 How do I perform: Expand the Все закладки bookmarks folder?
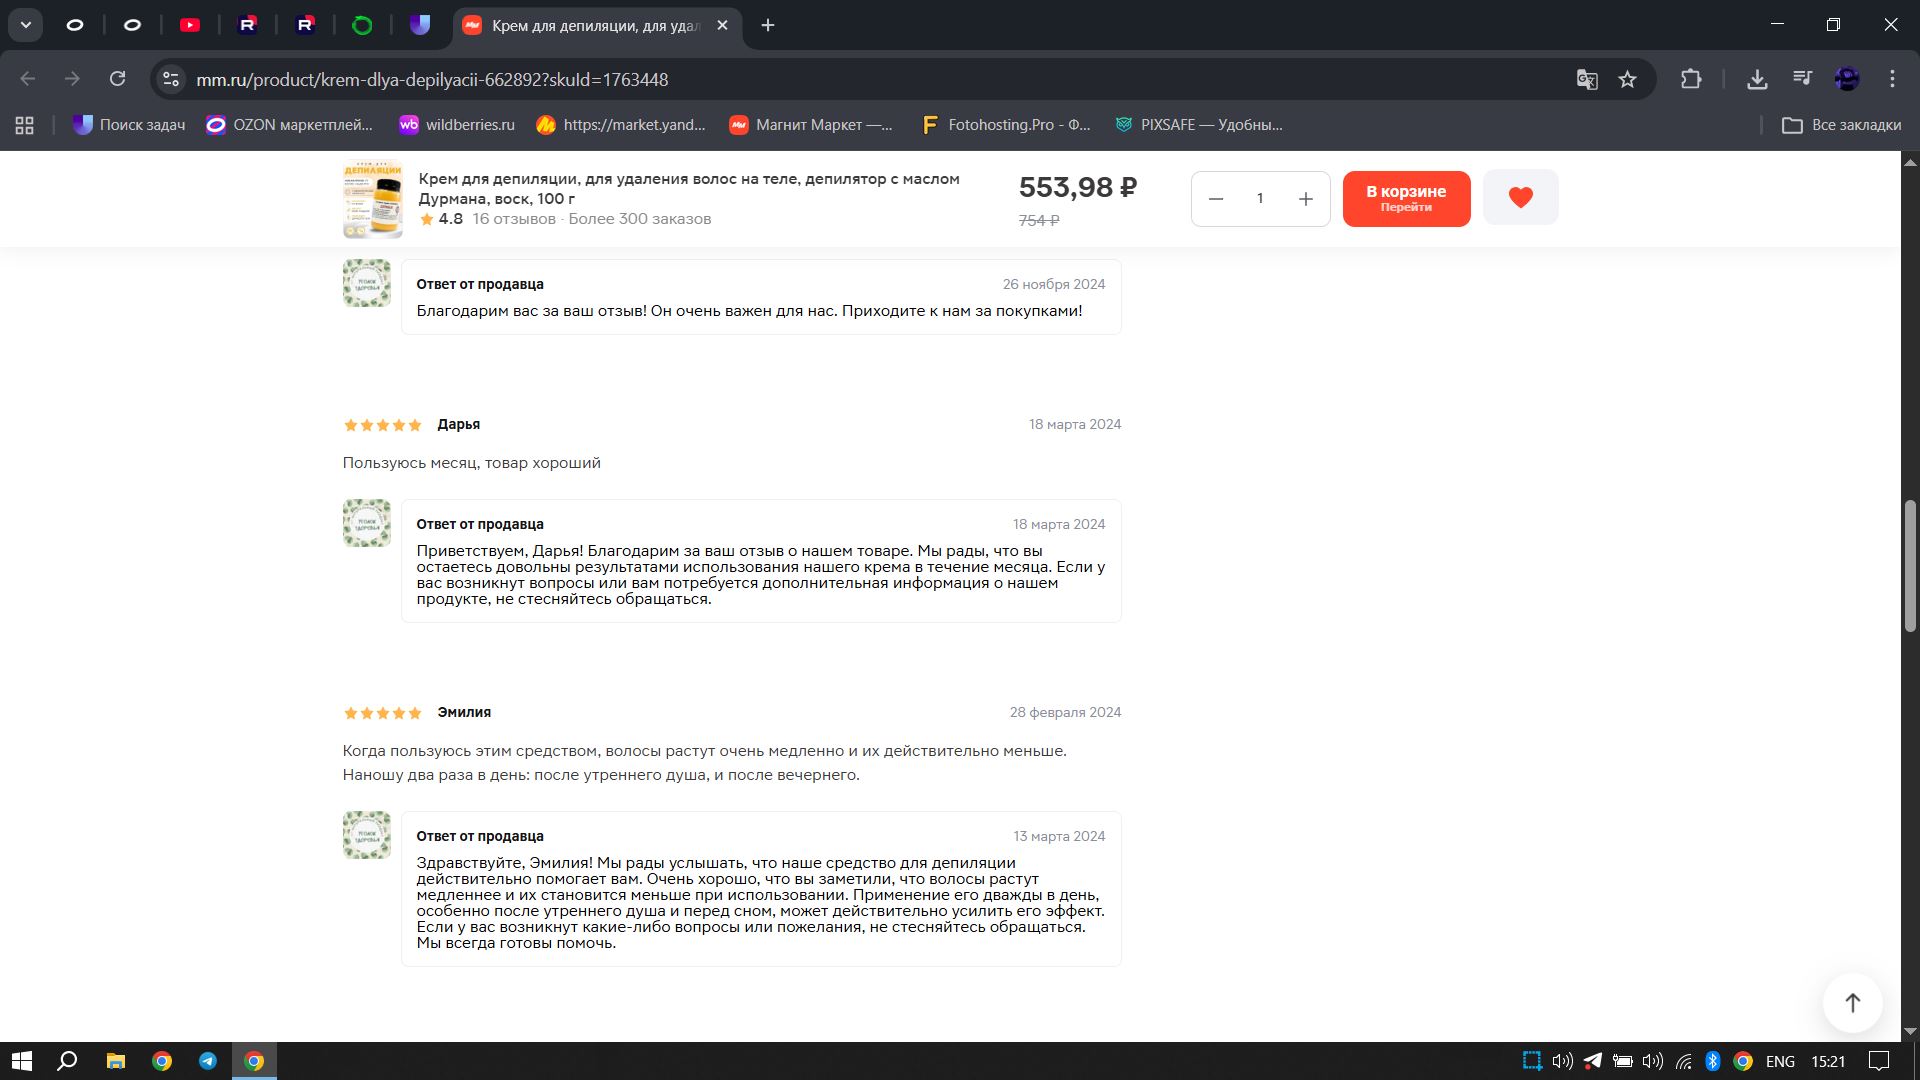(x=1841, y=125)
